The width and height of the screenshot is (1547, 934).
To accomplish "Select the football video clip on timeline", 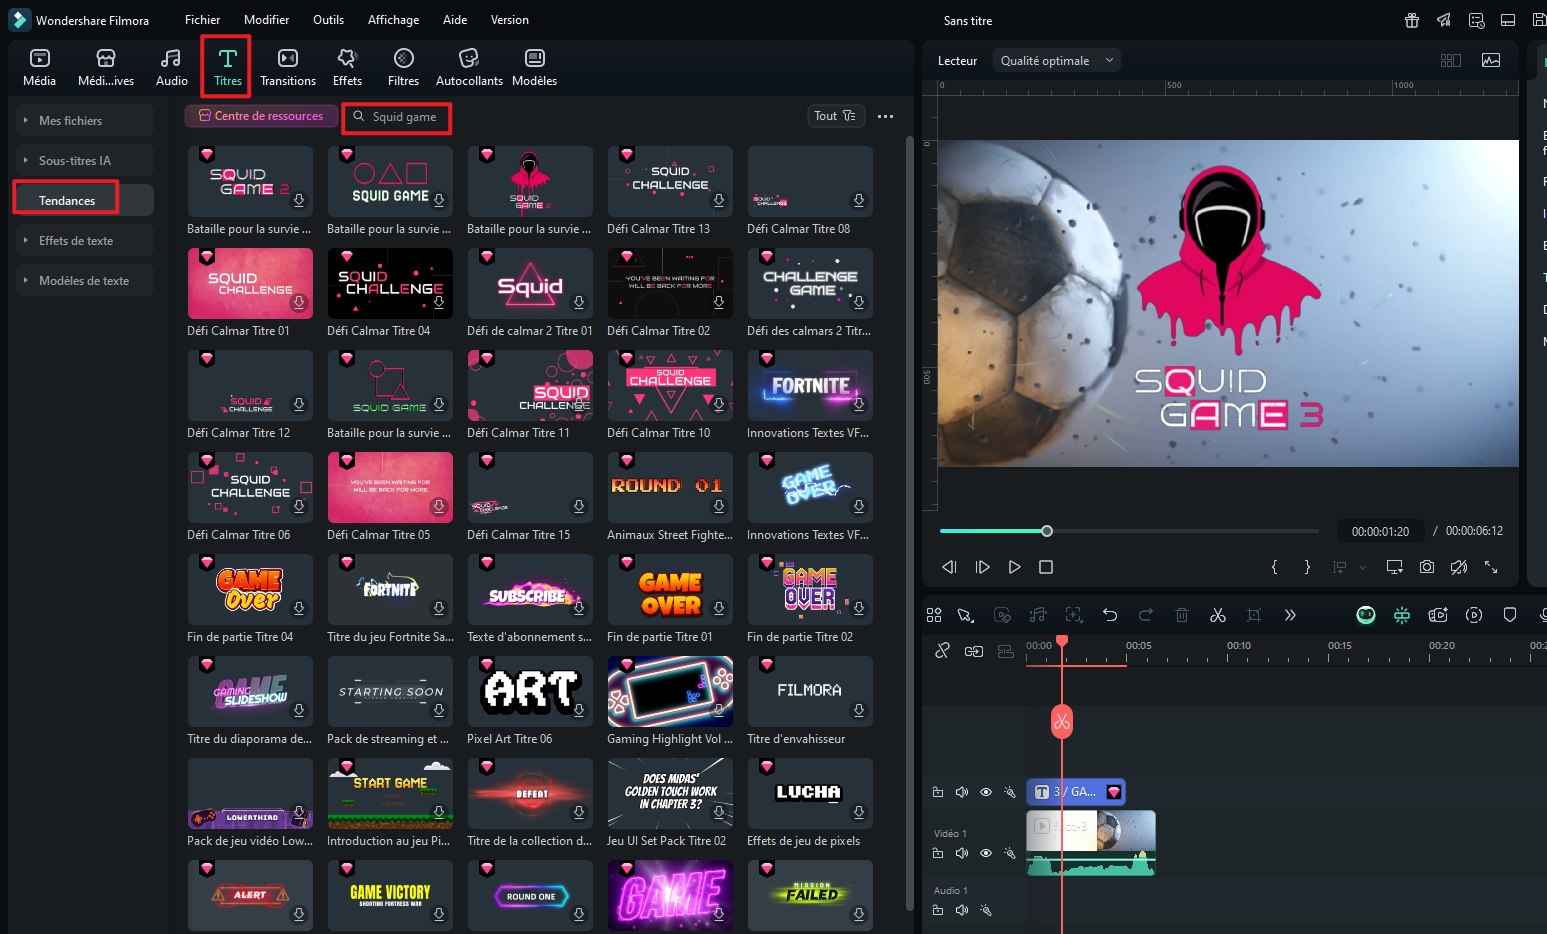I will tap(1091, 843).
